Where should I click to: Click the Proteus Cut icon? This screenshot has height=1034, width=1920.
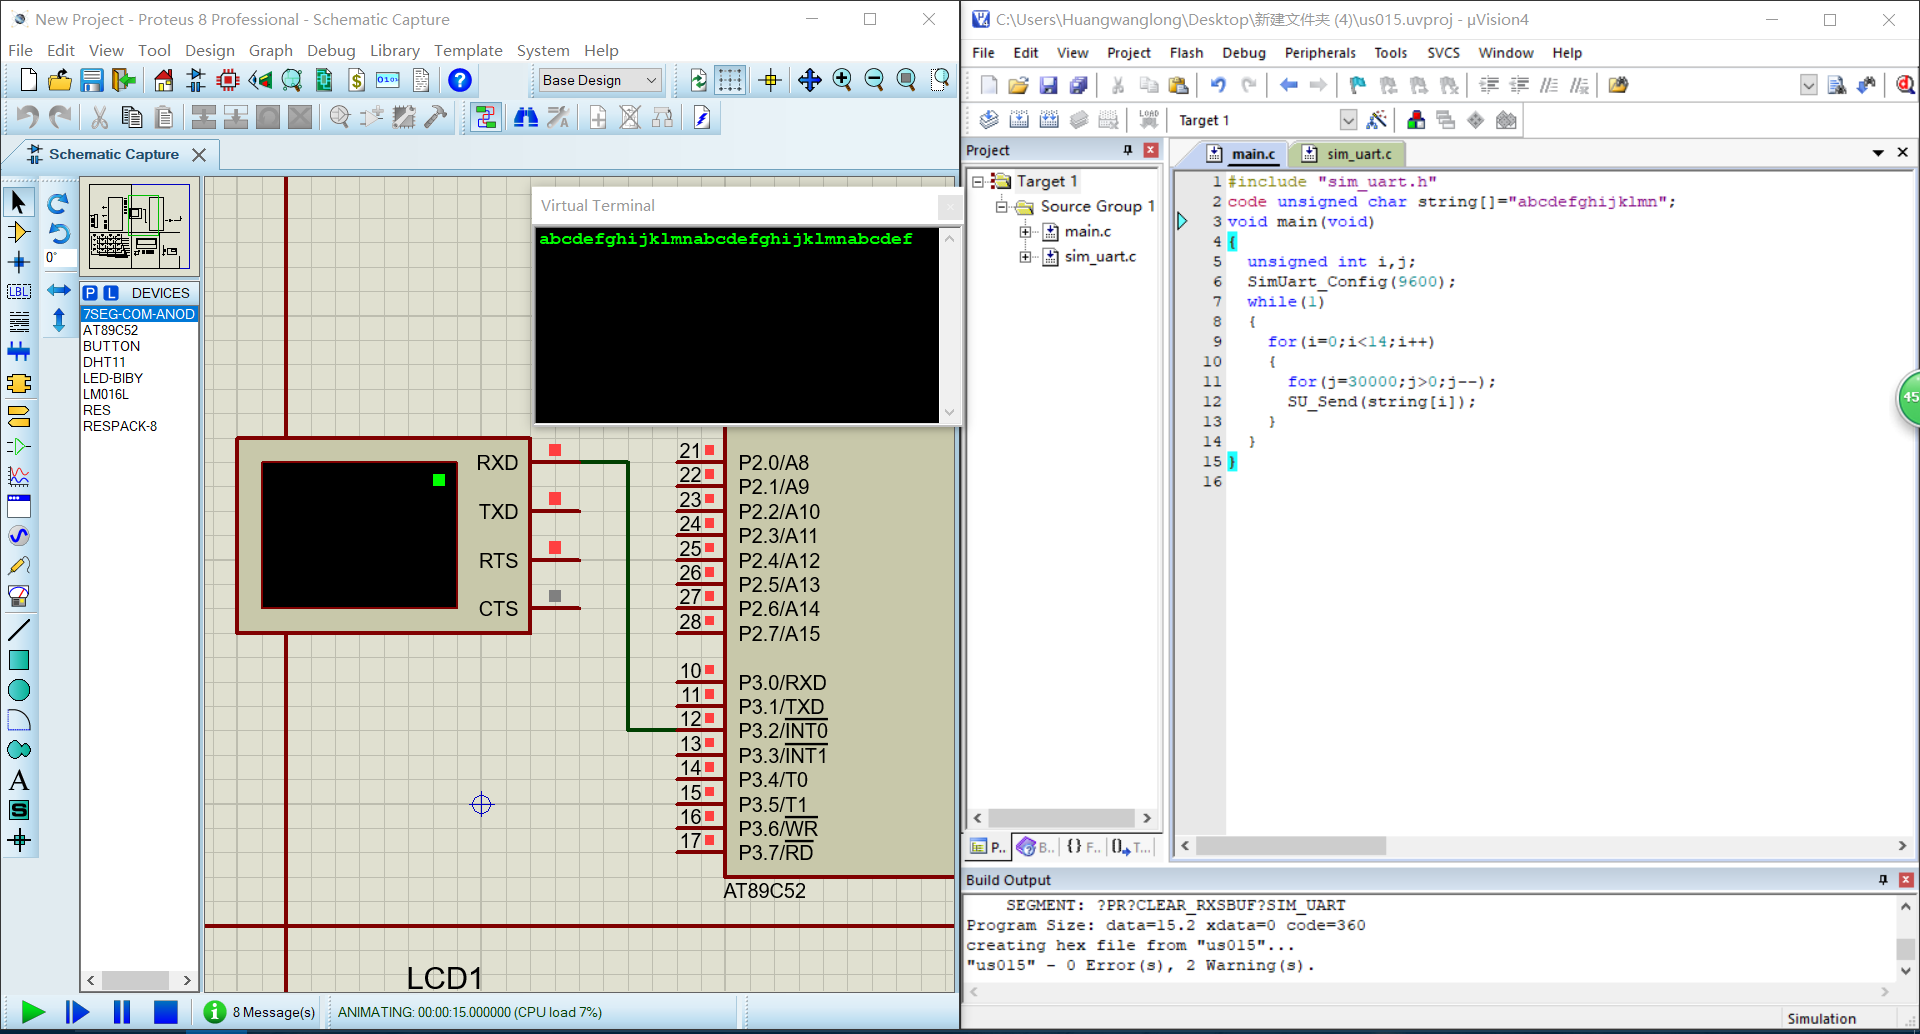point(100,118)
